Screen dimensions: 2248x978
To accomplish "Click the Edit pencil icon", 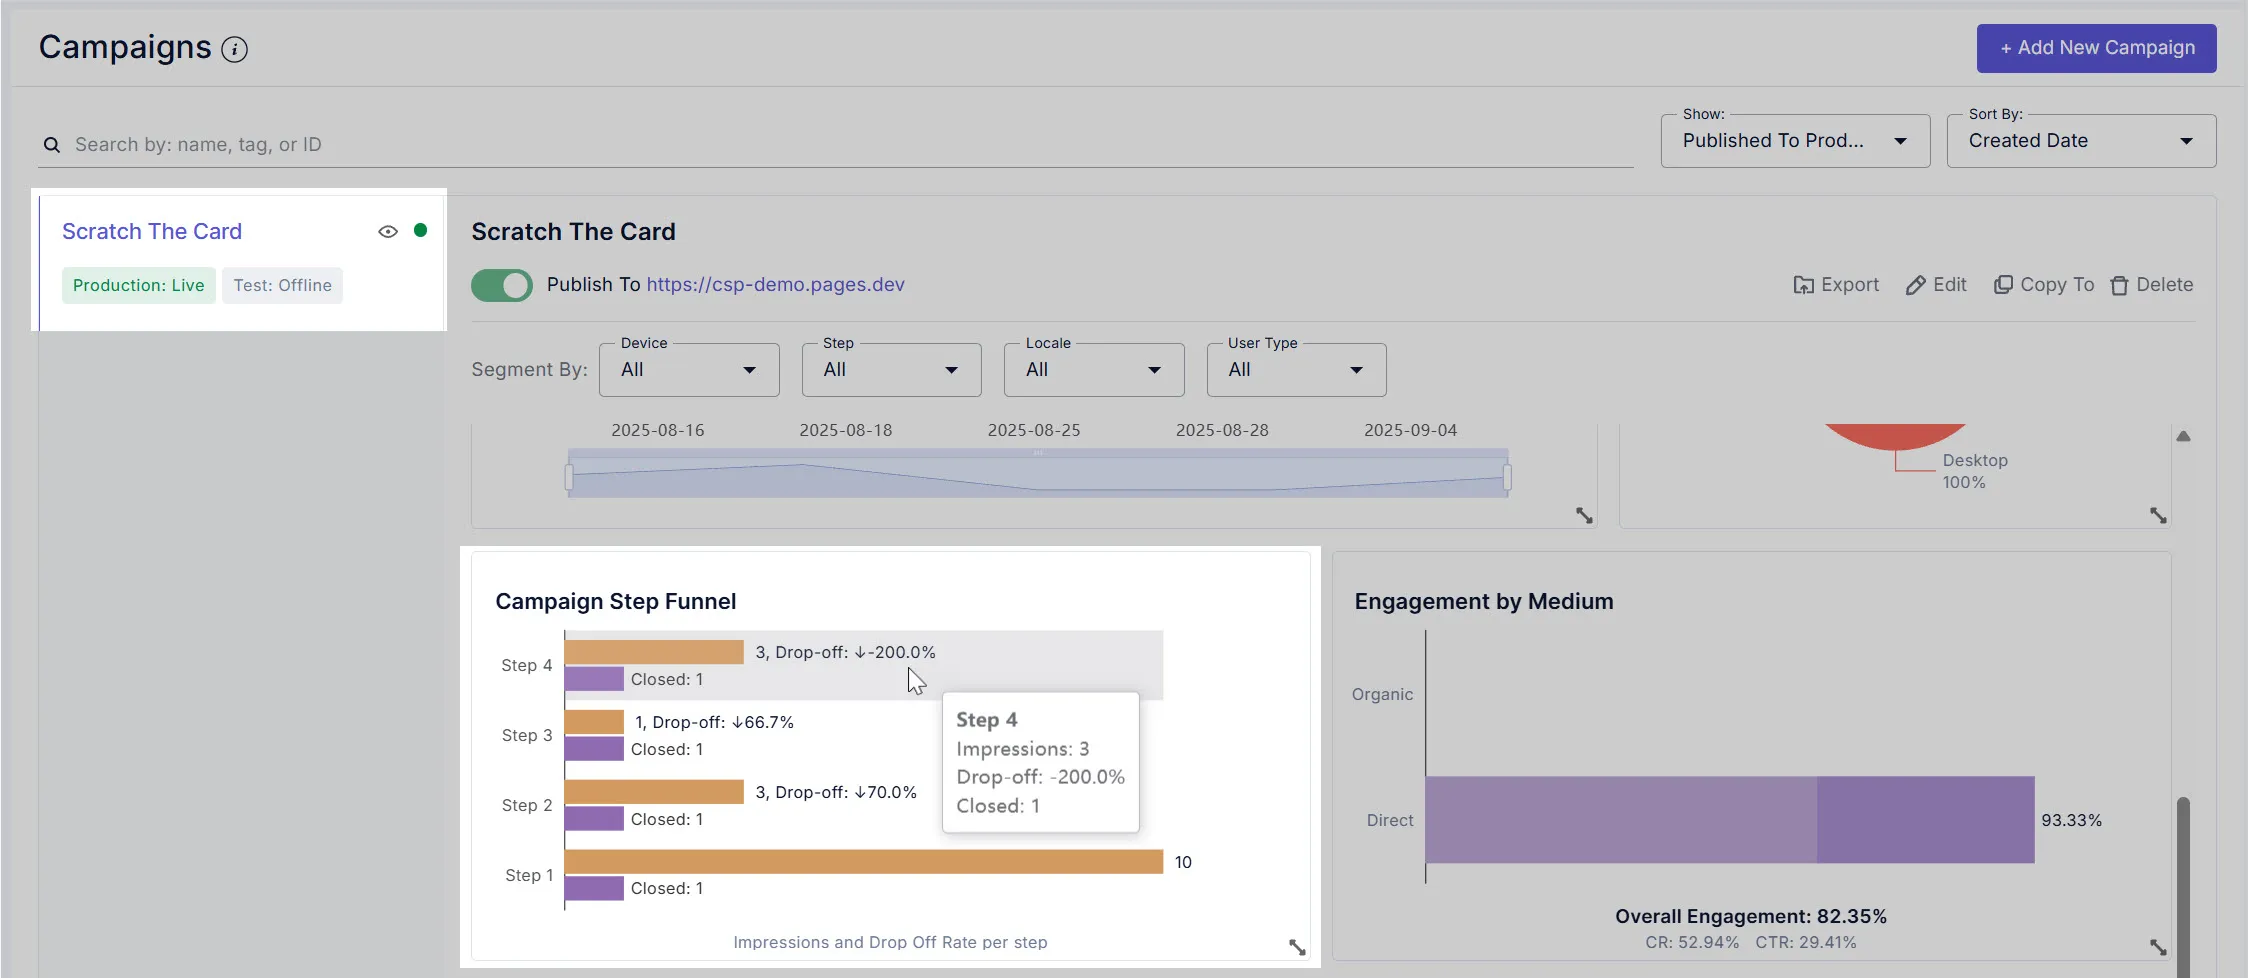I will coord(1915,286).
